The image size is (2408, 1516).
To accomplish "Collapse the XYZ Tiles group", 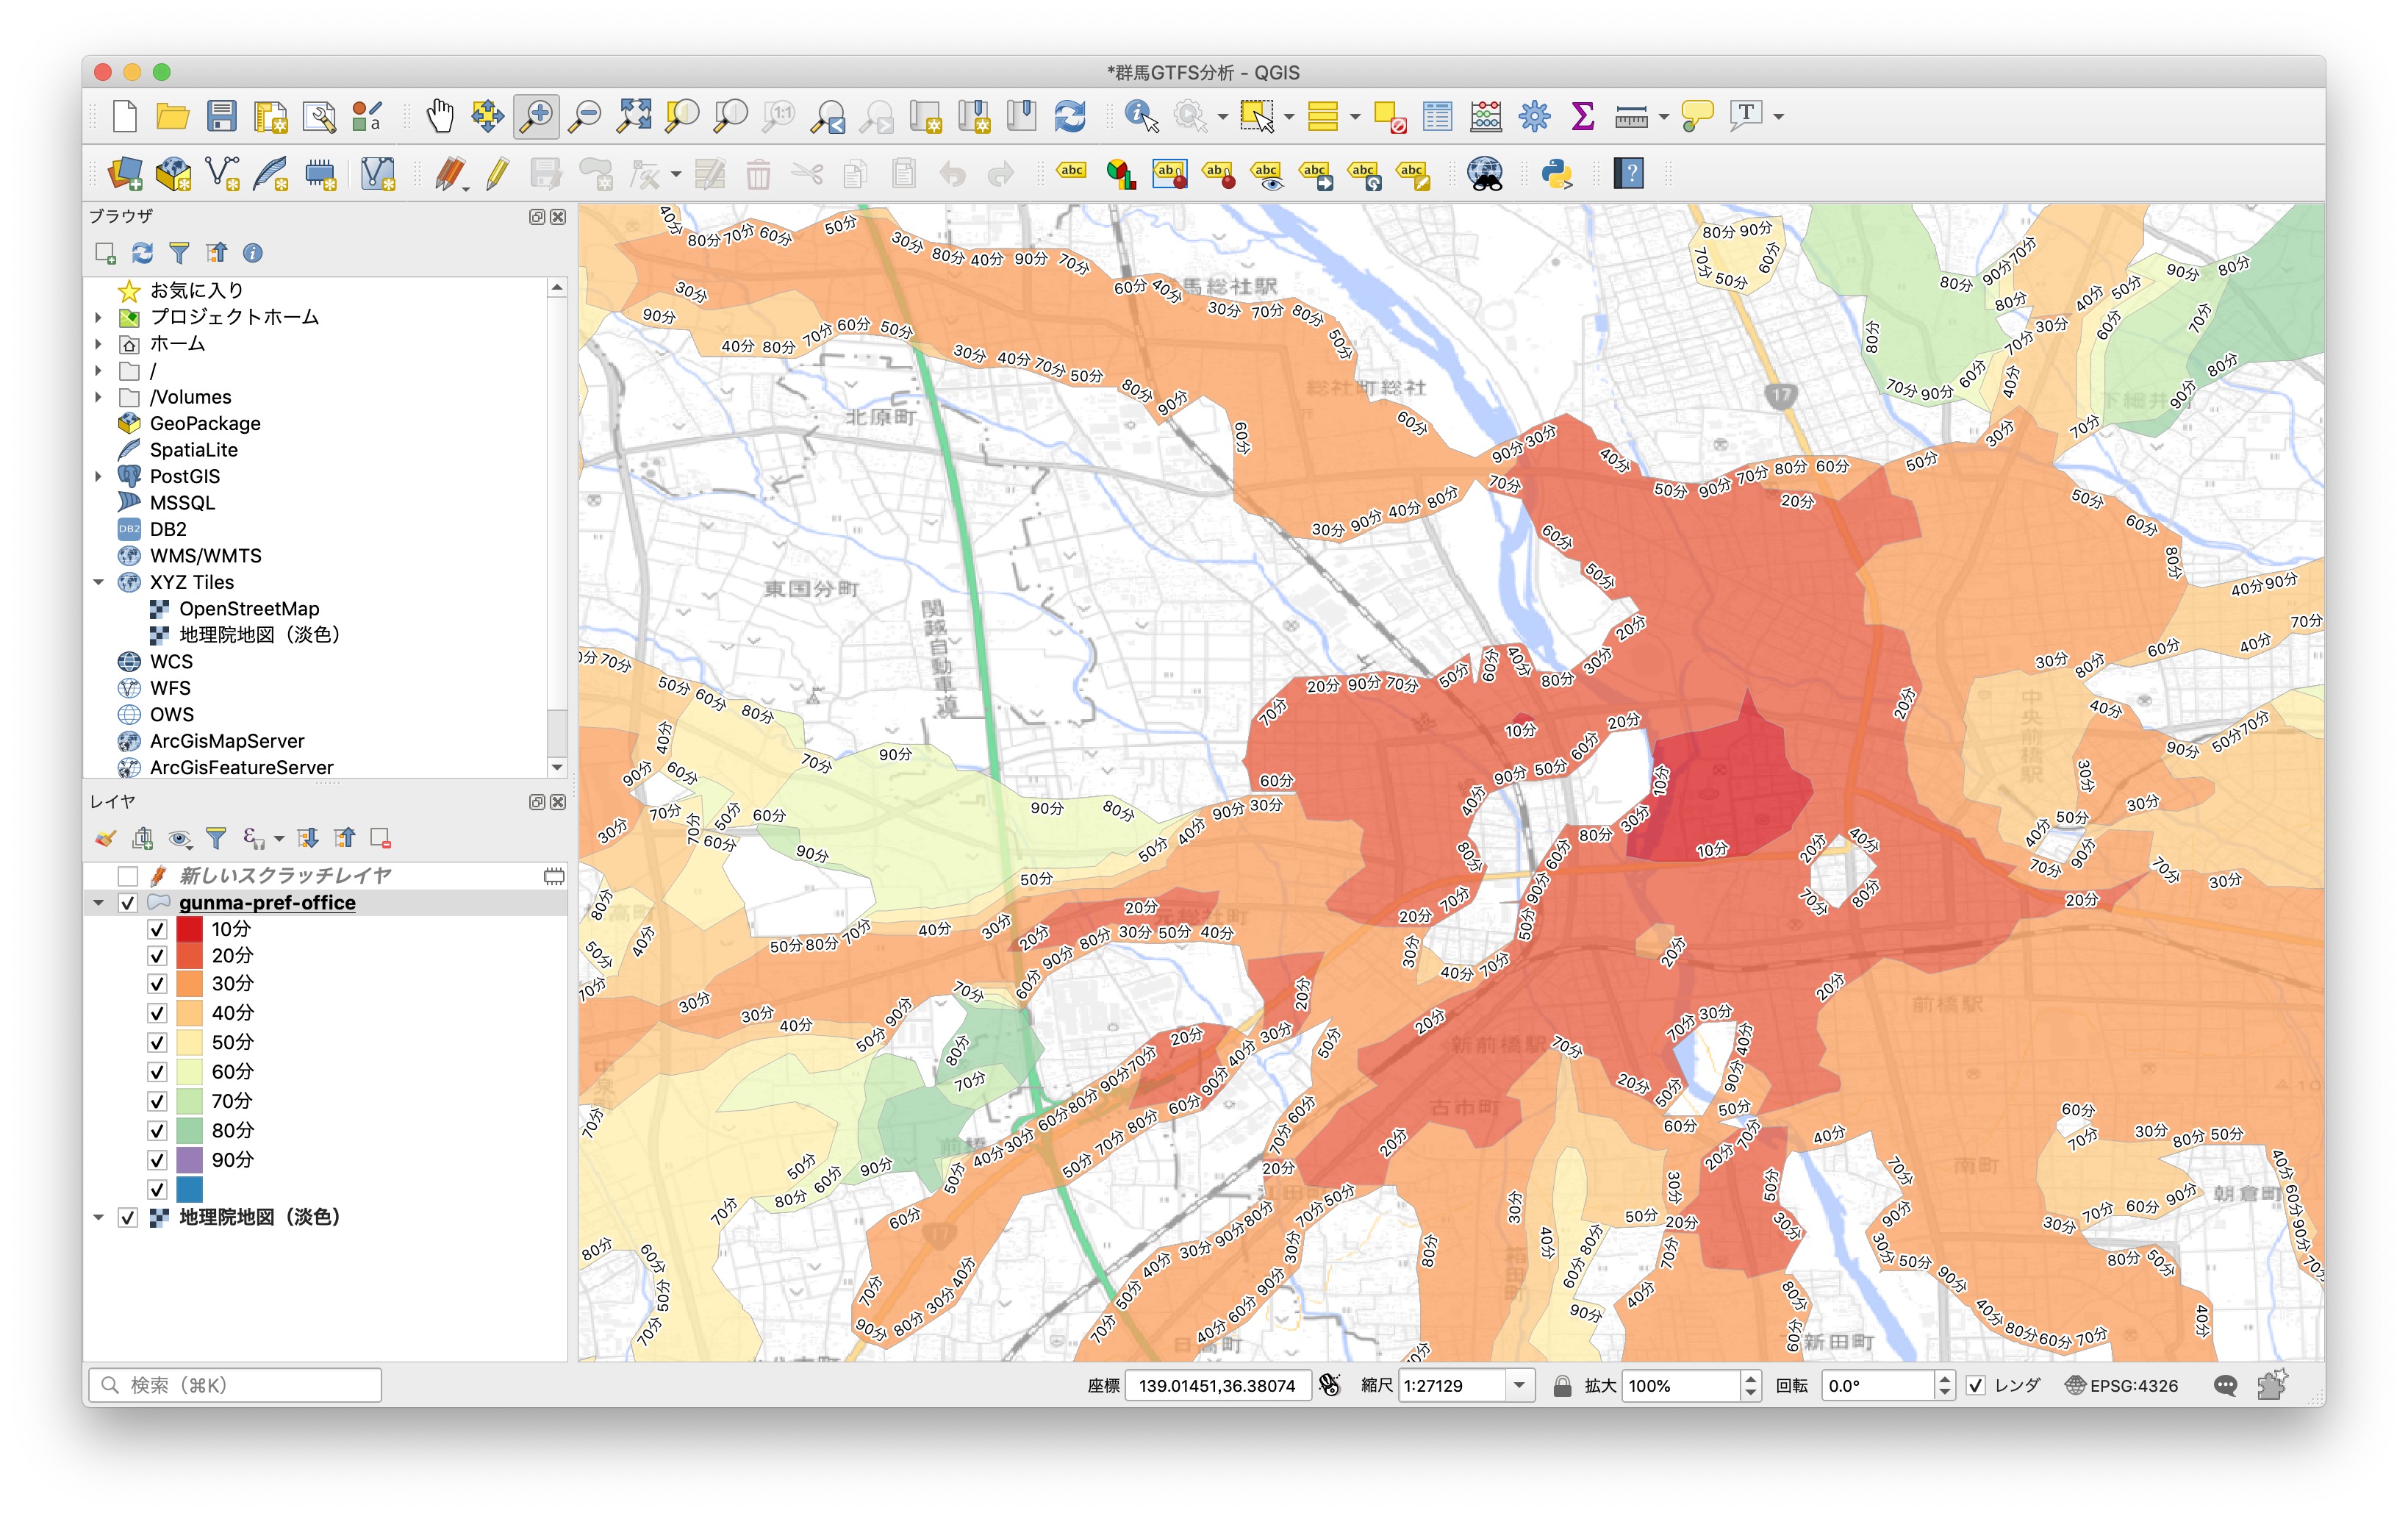I will pos(98,582).
